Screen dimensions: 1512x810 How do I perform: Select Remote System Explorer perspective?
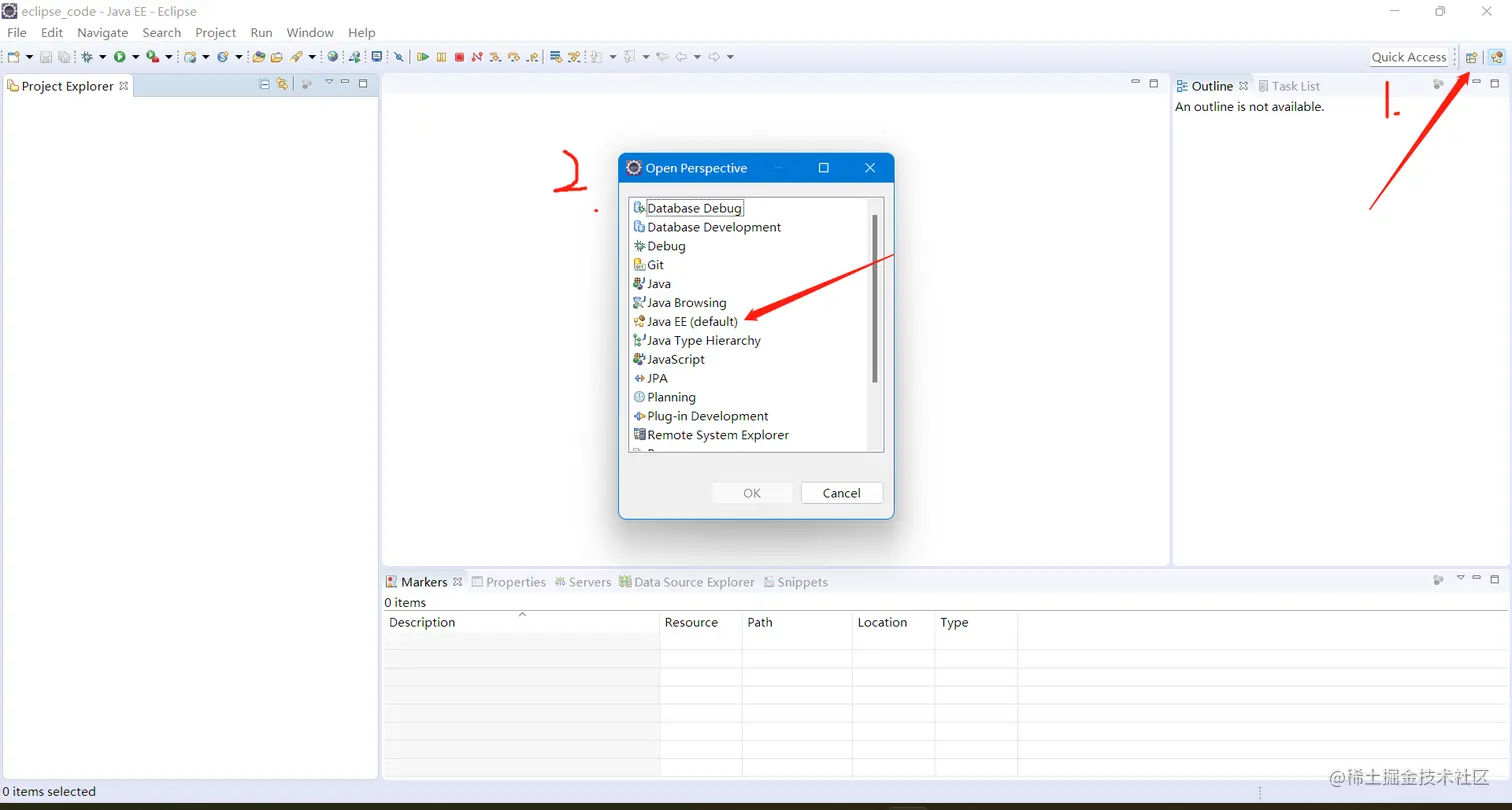(x=711, y=436)
